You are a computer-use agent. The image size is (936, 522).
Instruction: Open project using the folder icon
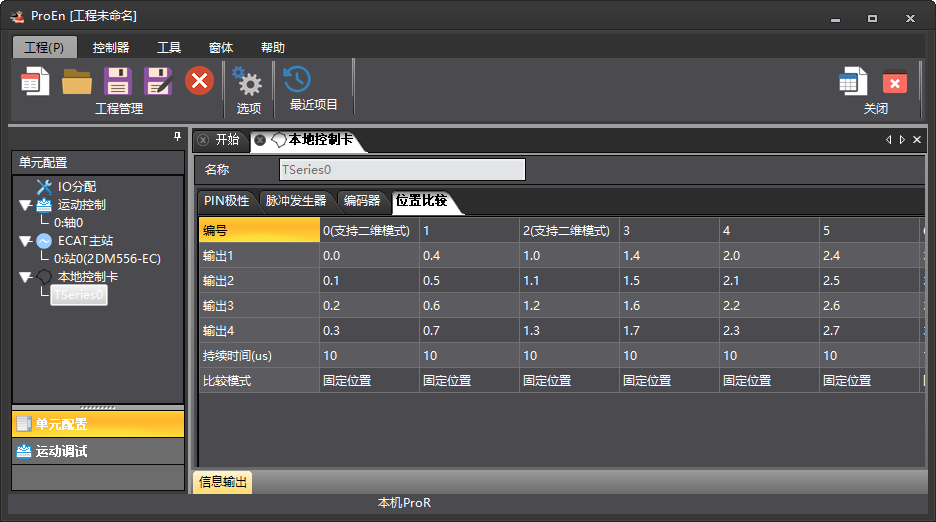tap(76, 81)
